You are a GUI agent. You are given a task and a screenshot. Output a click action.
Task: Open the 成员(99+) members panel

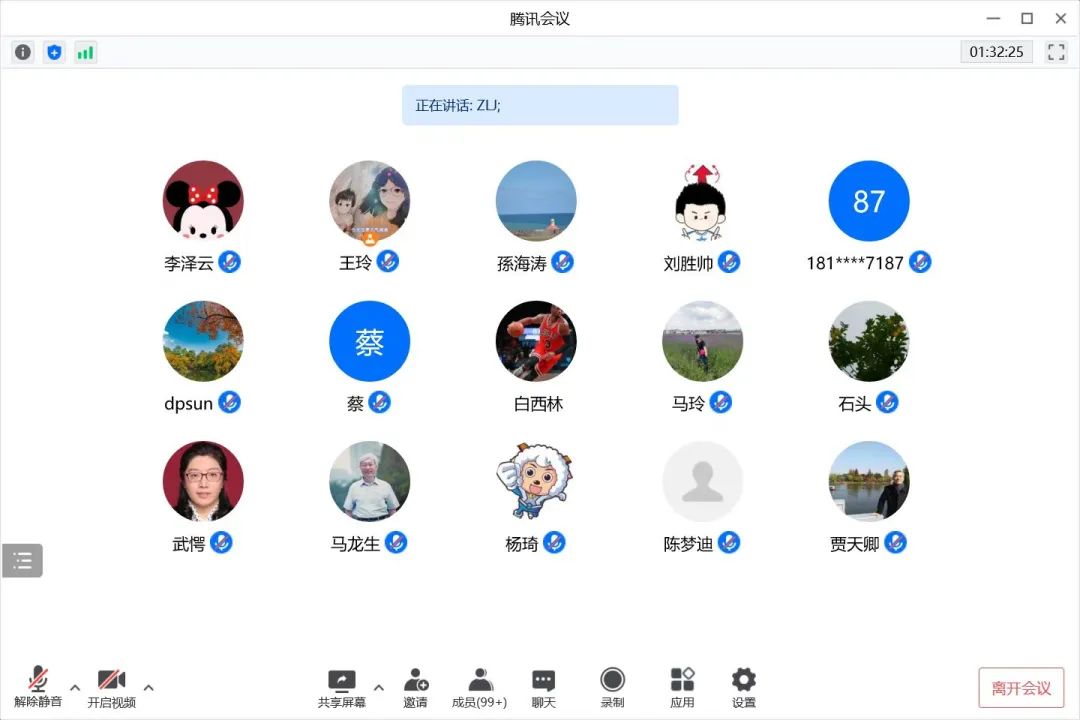click(479, 688)
